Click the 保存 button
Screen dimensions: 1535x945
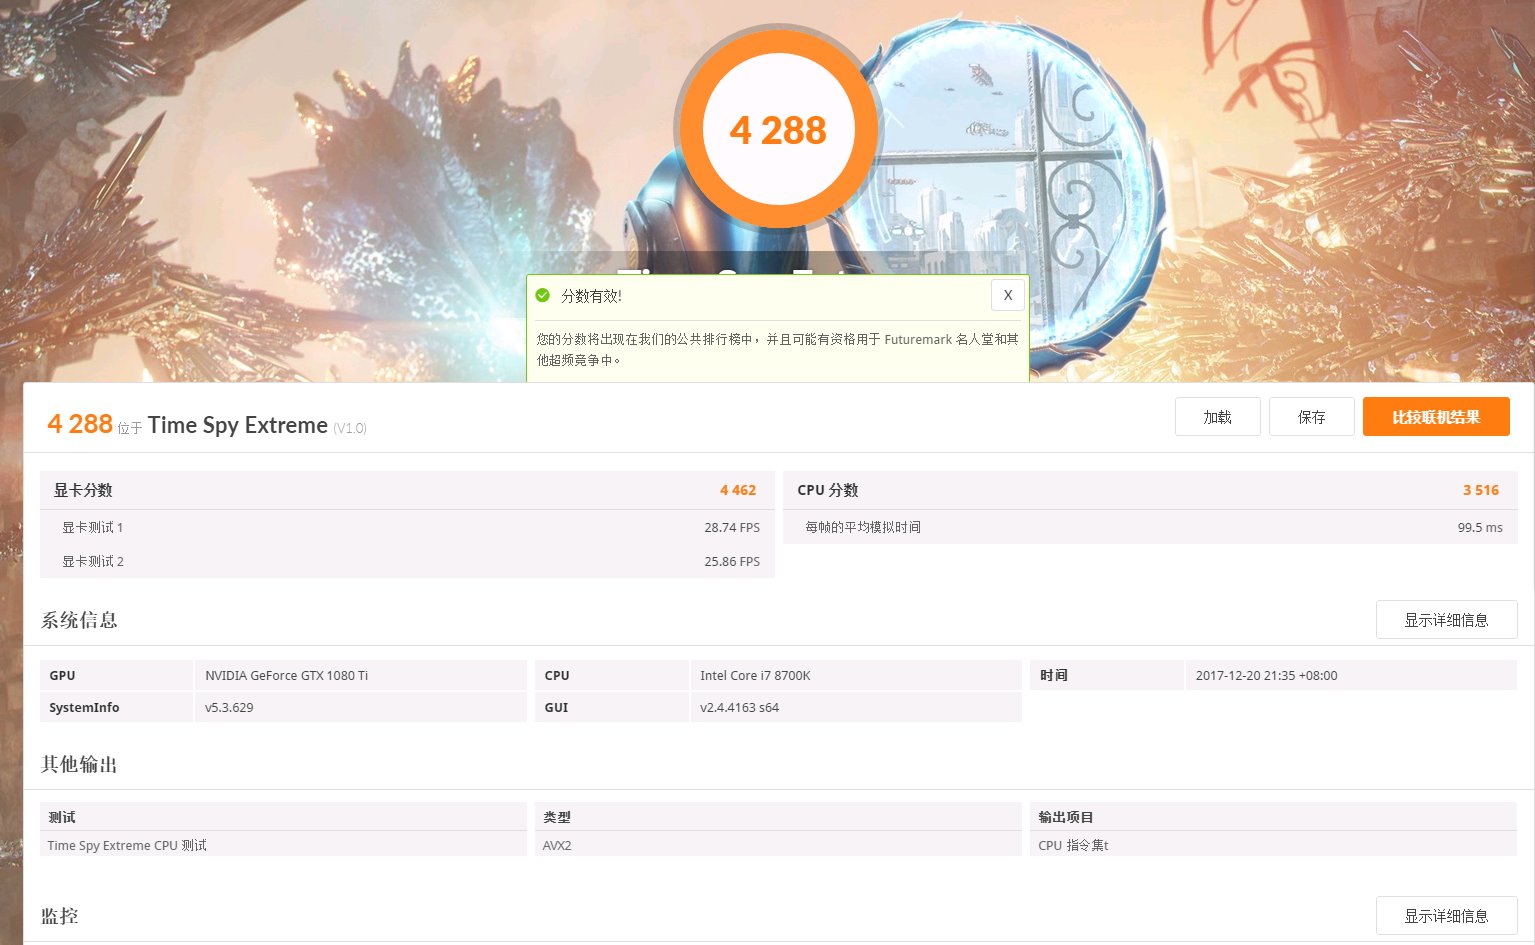[x=1311, y=417]
